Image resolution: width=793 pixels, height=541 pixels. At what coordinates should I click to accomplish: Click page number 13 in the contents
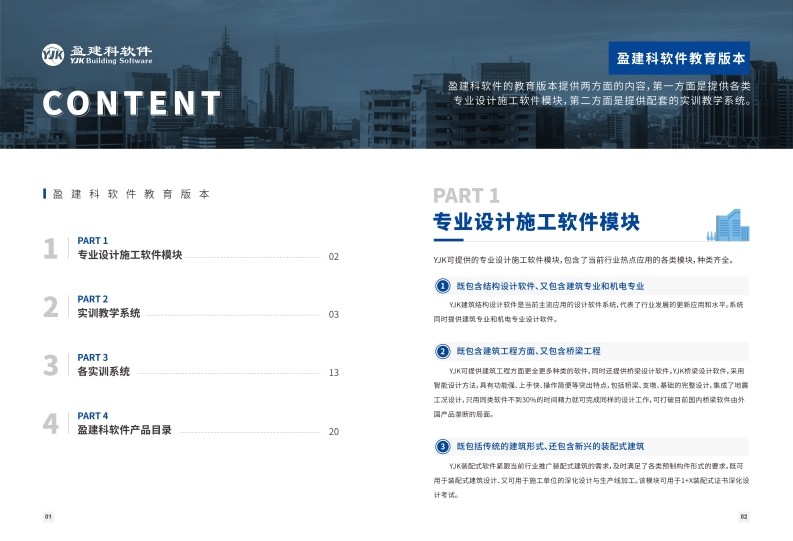[x=334, y=373]
